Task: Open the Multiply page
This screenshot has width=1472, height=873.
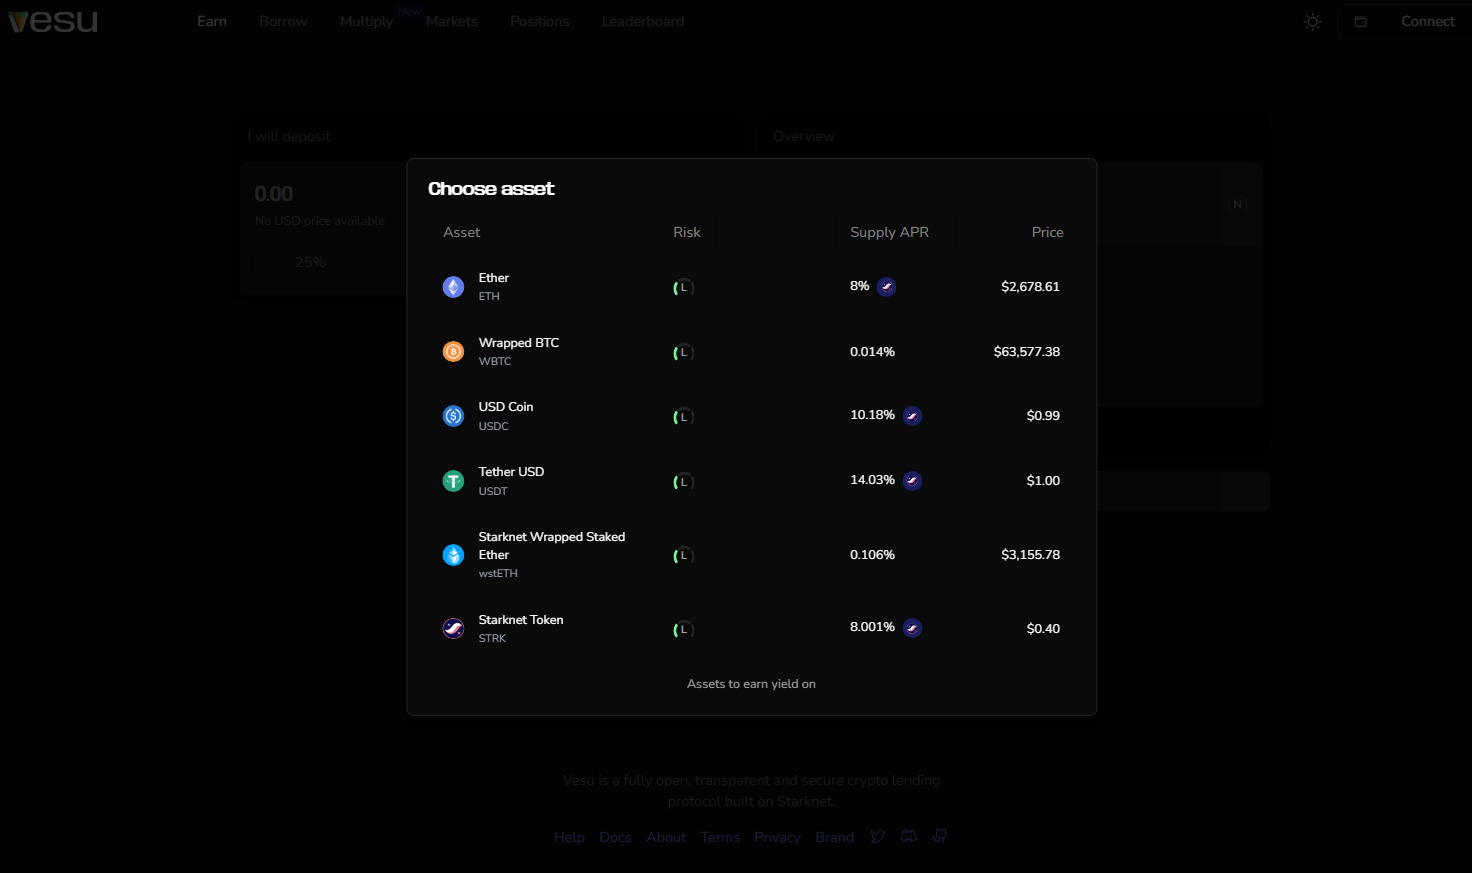Action: tap(366, 21)
